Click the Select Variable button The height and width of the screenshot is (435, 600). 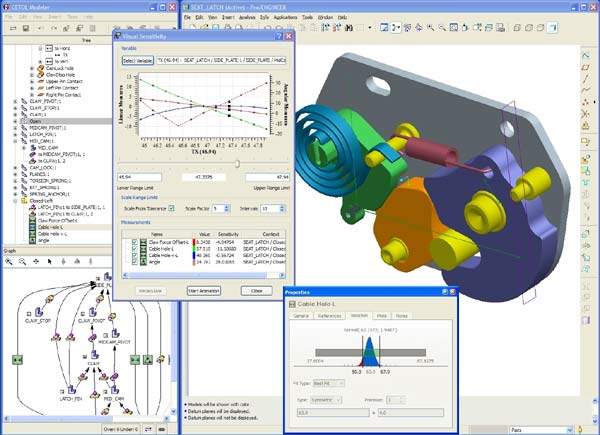tap(137, 61)
